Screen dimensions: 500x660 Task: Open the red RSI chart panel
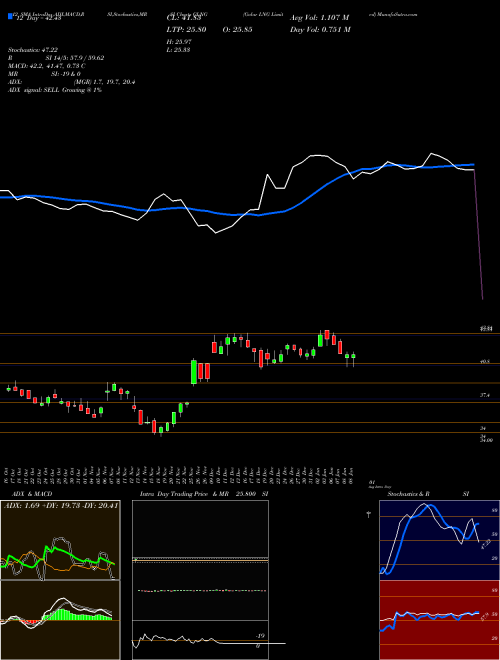point(439,620)
